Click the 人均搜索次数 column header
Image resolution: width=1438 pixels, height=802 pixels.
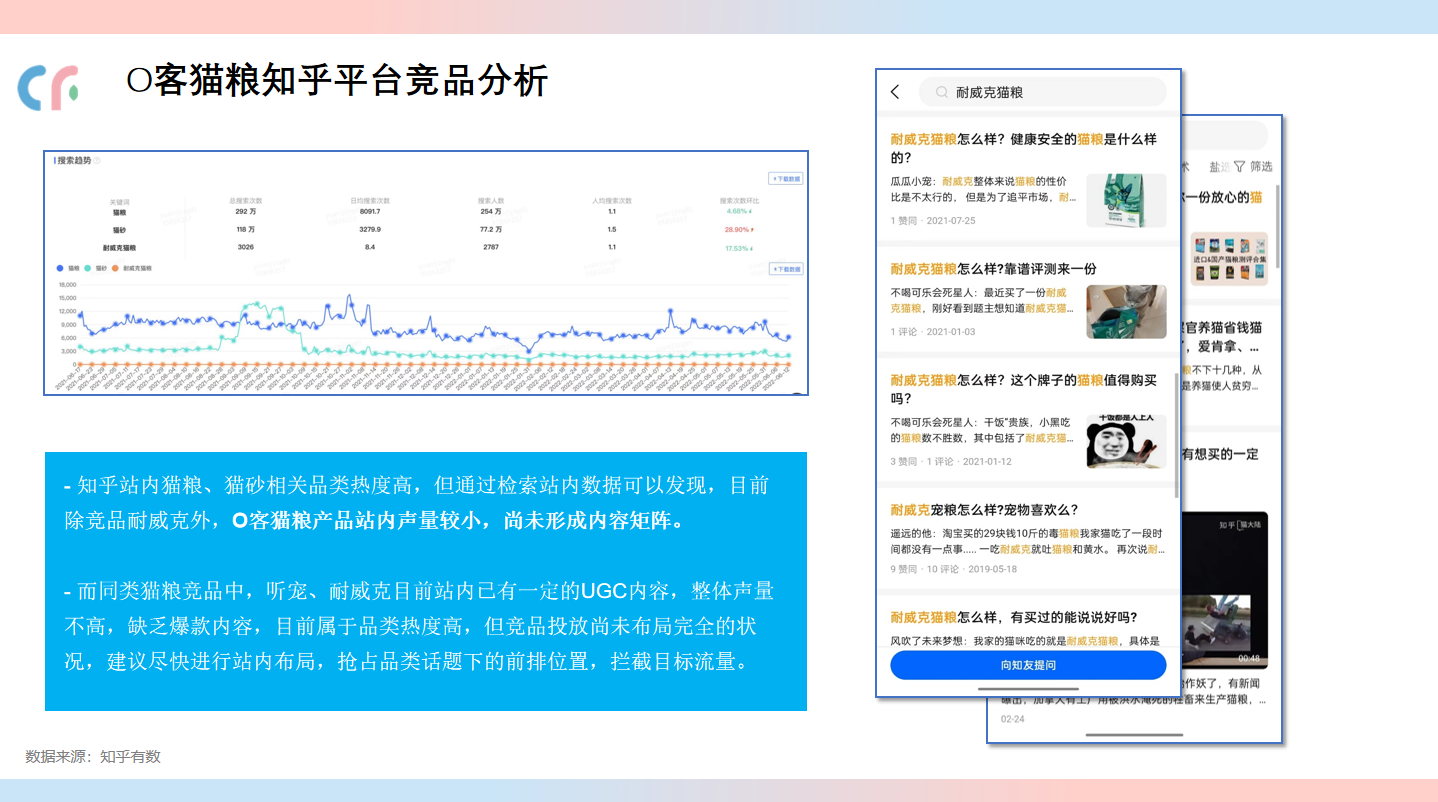click(612, 201)
